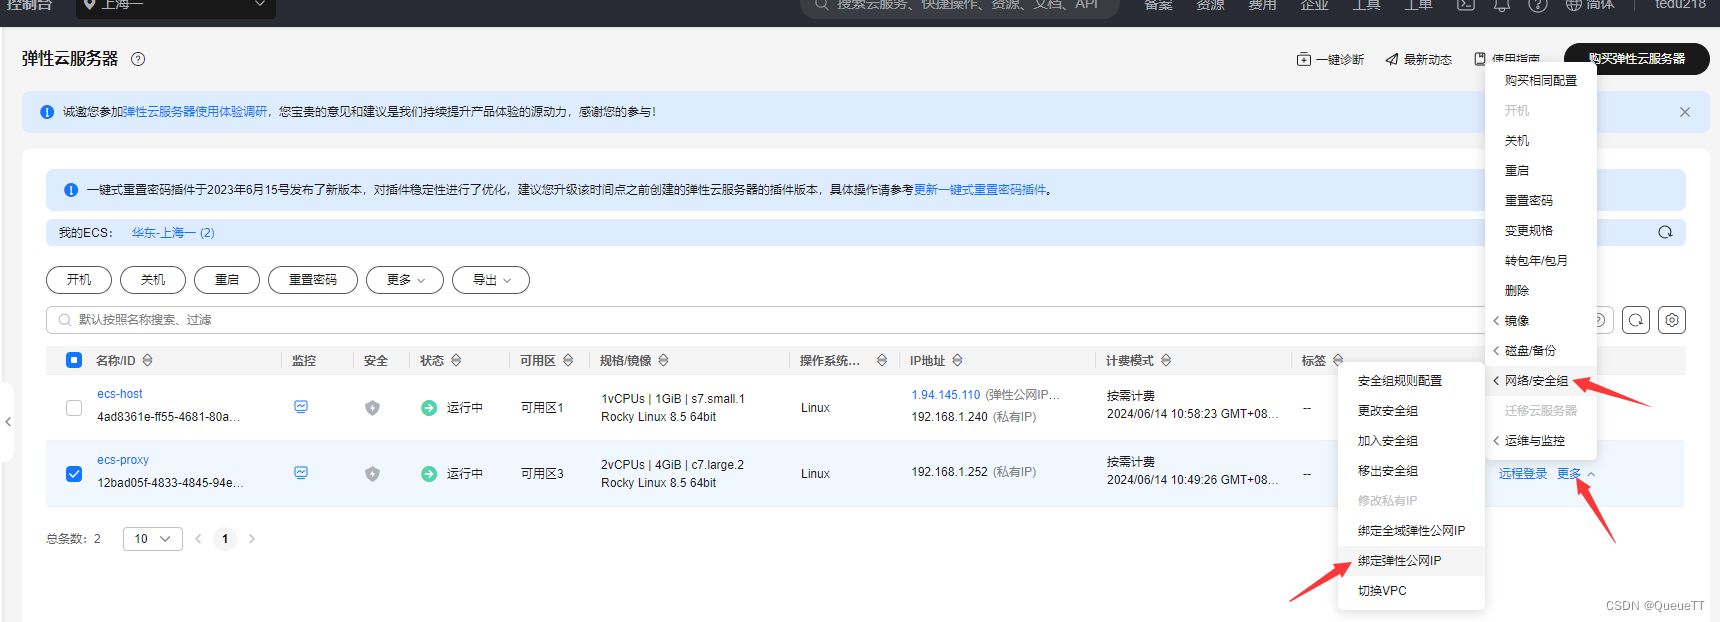The height and width of the screenshot is (622, 1720).
Task: Open 华东-上海一 (2) region link
Action: pos(173,233)
